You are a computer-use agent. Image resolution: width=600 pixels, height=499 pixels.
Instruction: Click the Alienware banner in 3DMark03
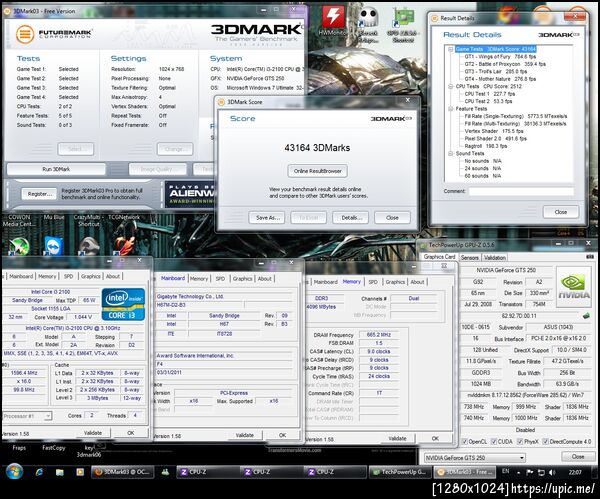click(x=189, y=194)
